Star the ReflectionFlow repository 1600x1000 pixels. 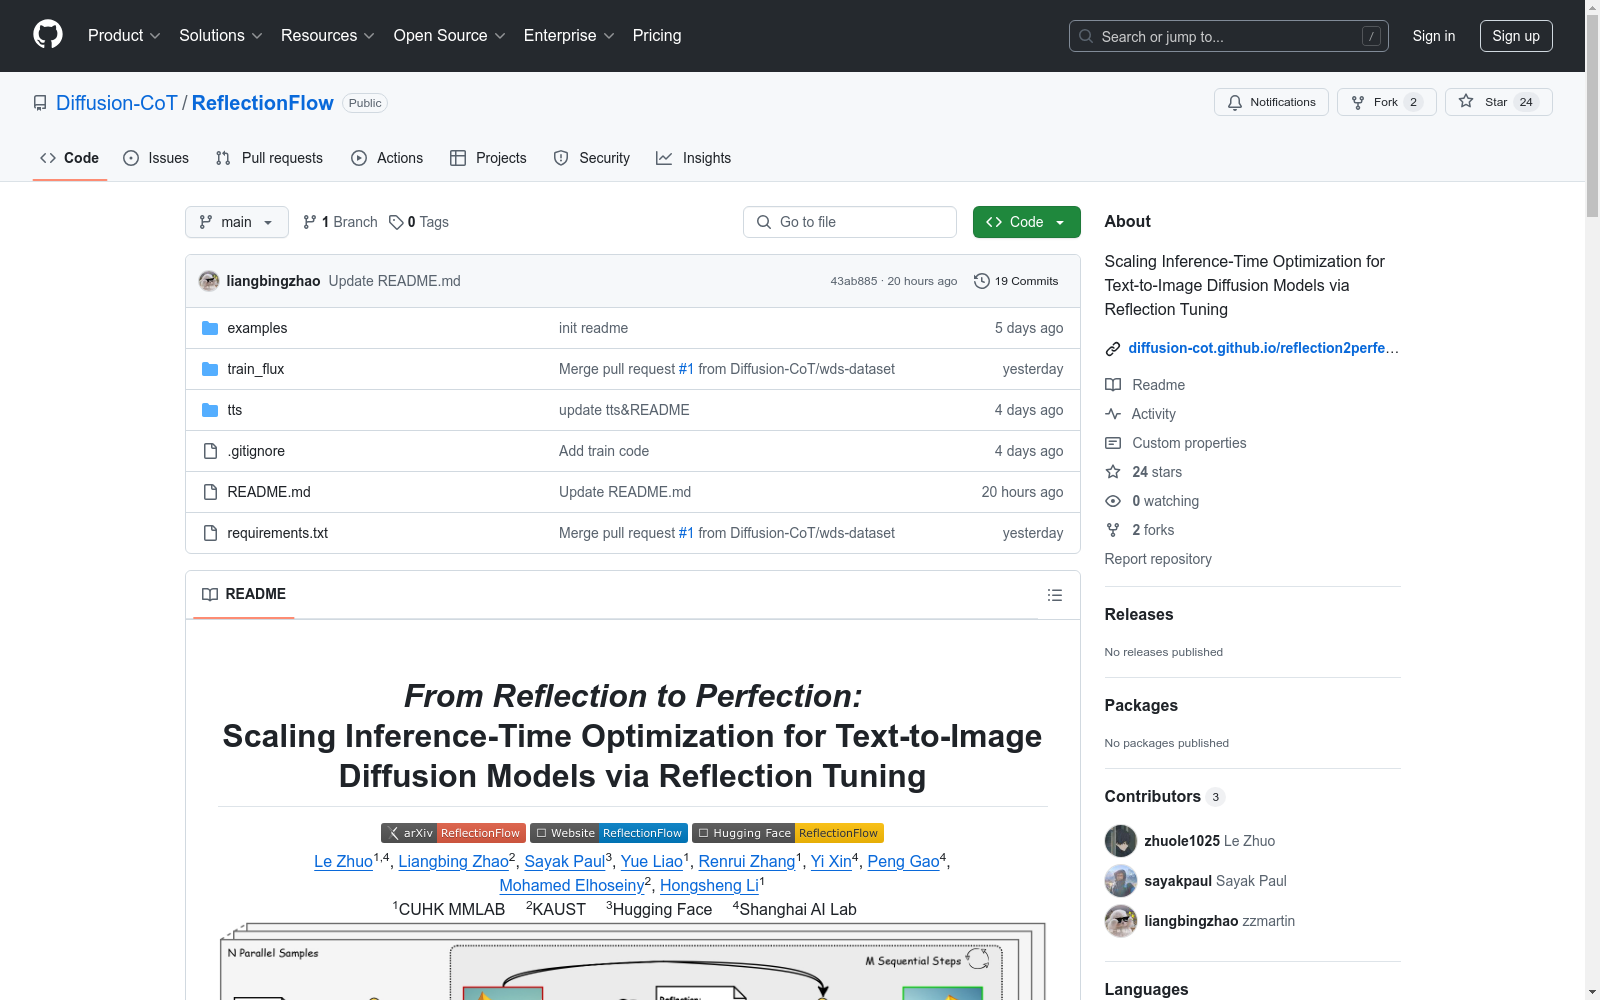1498,102
